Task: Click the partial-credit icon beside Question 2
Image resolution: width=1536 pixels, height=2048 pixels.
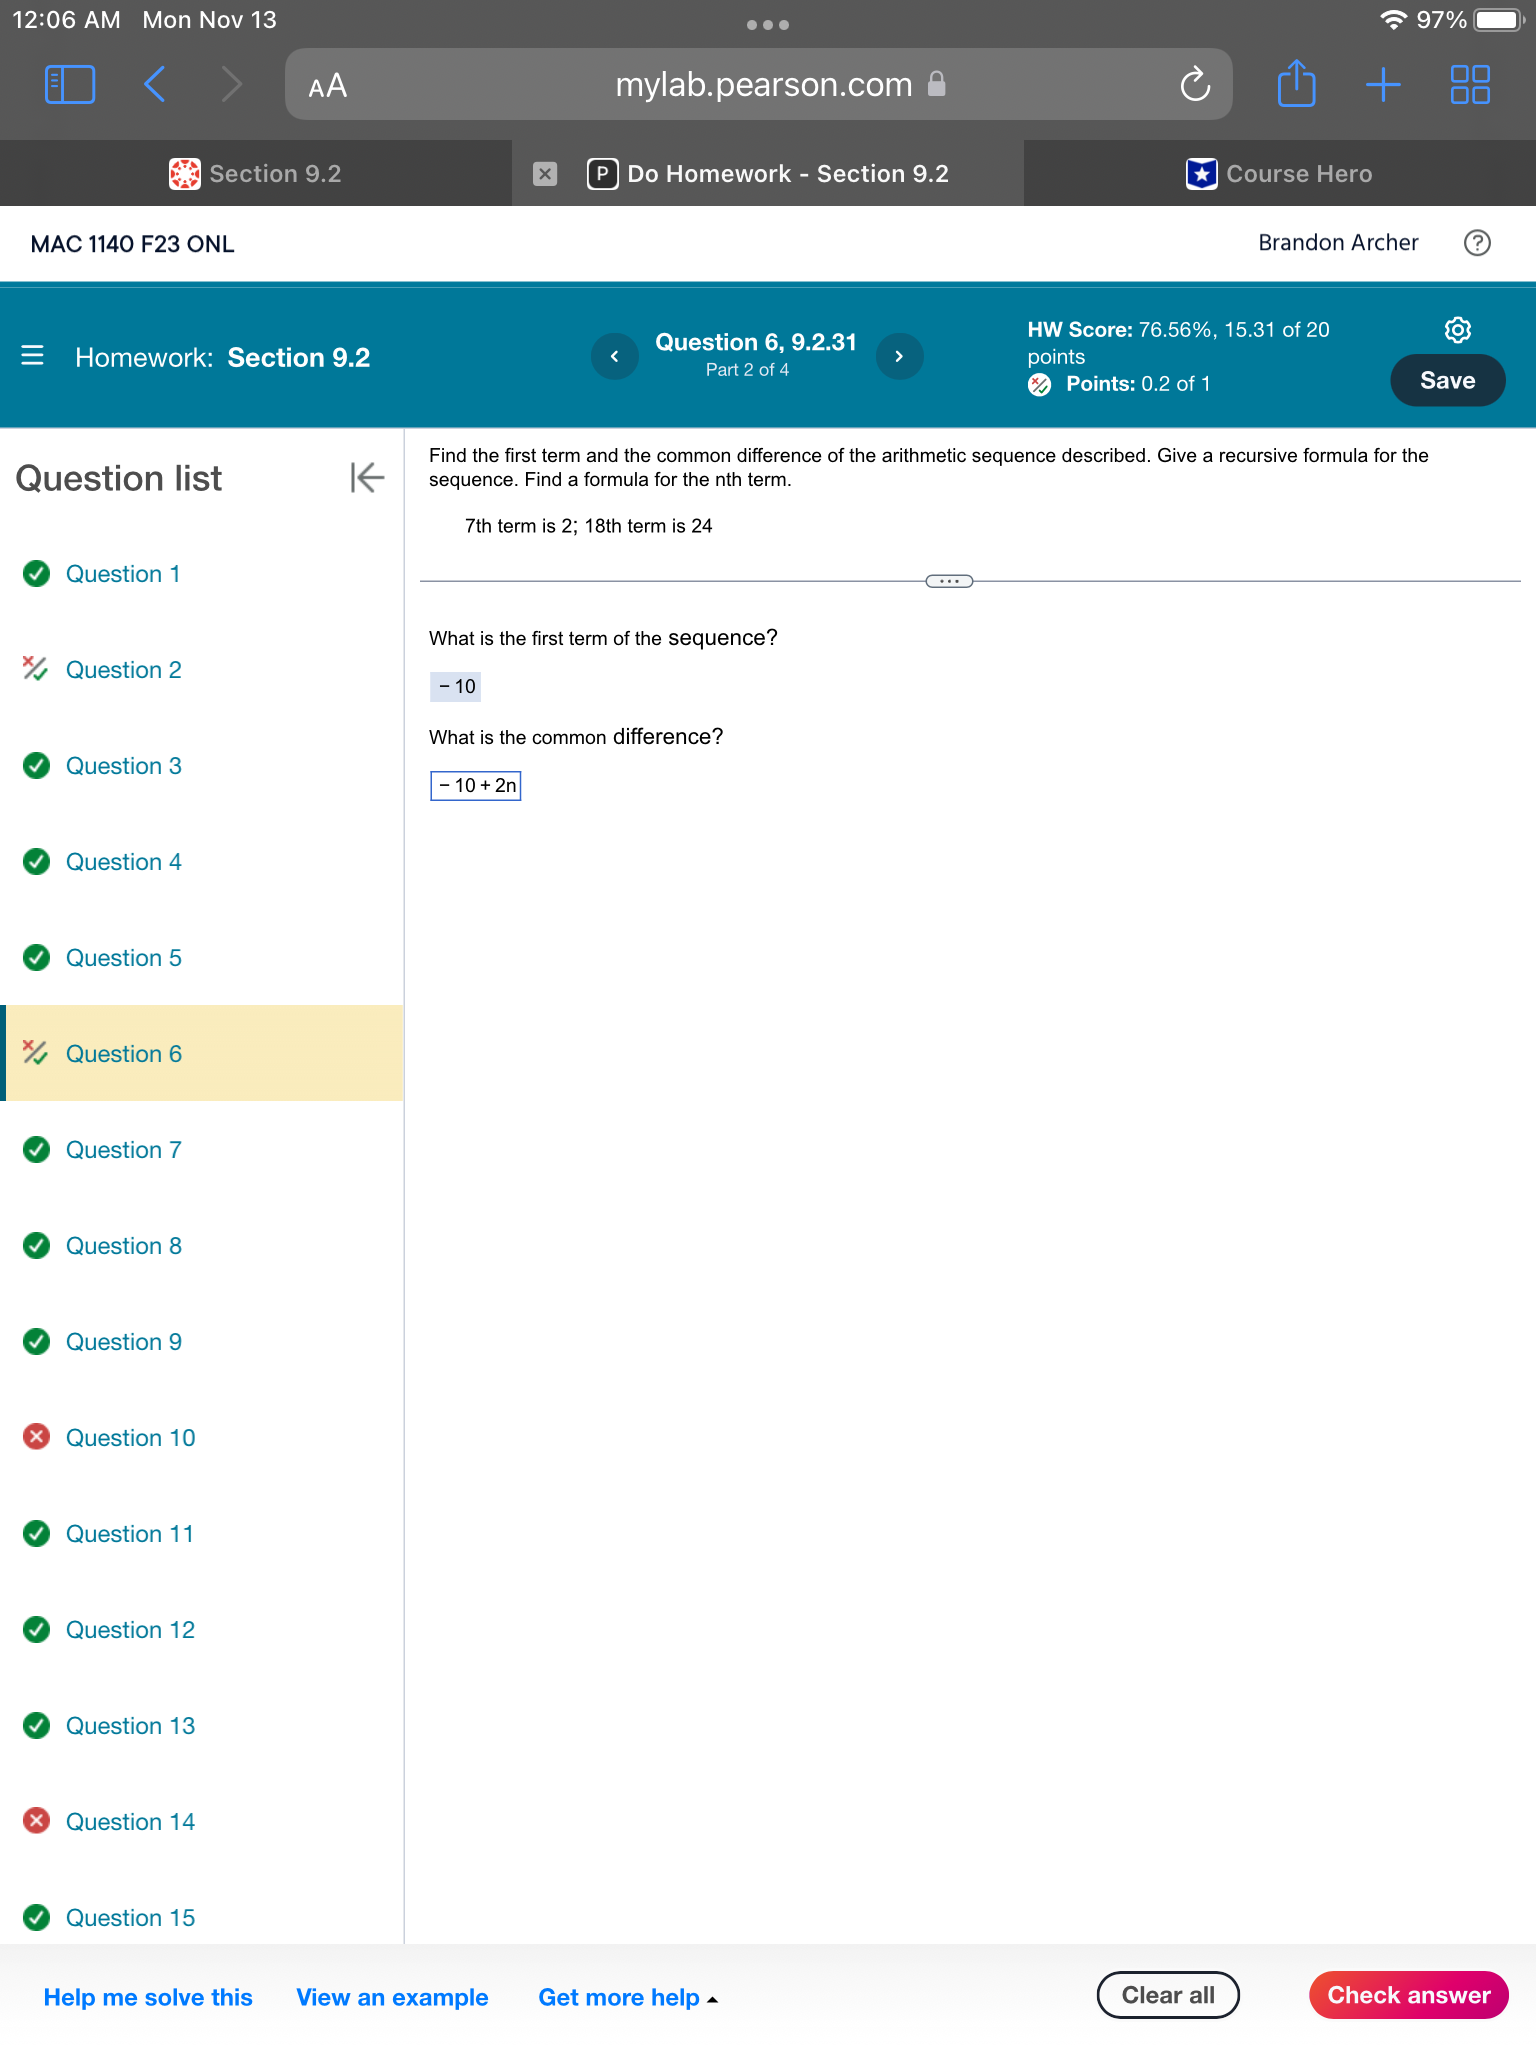Action: click(x=36, y=668)
